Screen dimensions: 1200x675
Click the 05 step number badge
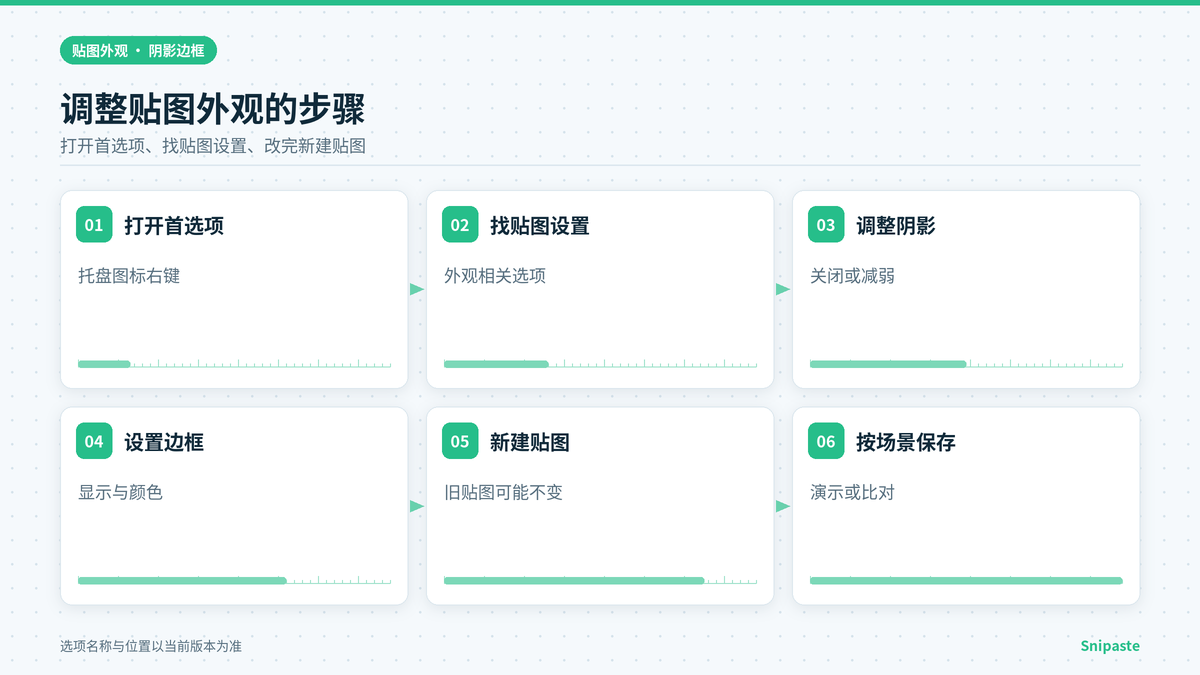coord(460,441)
